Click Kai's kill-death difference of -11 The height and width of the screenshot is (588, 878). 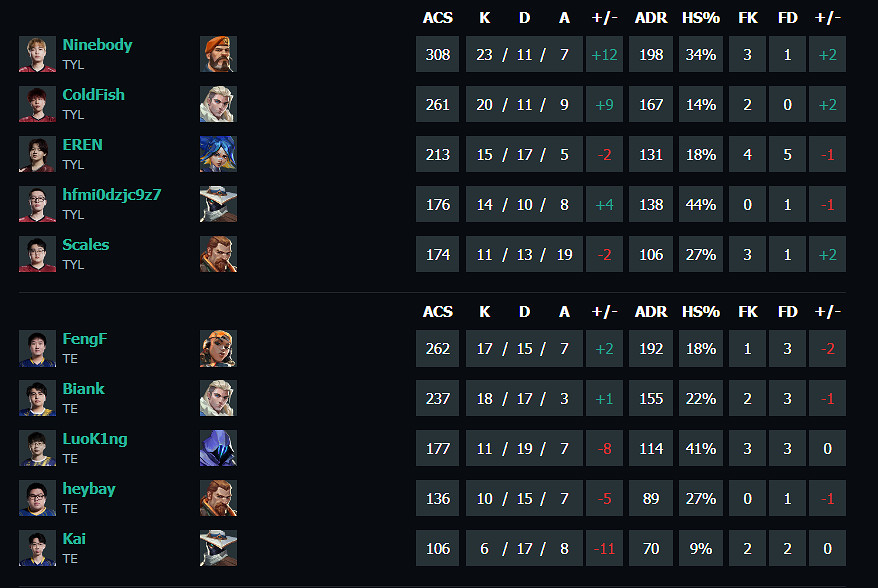pos(604,548)
